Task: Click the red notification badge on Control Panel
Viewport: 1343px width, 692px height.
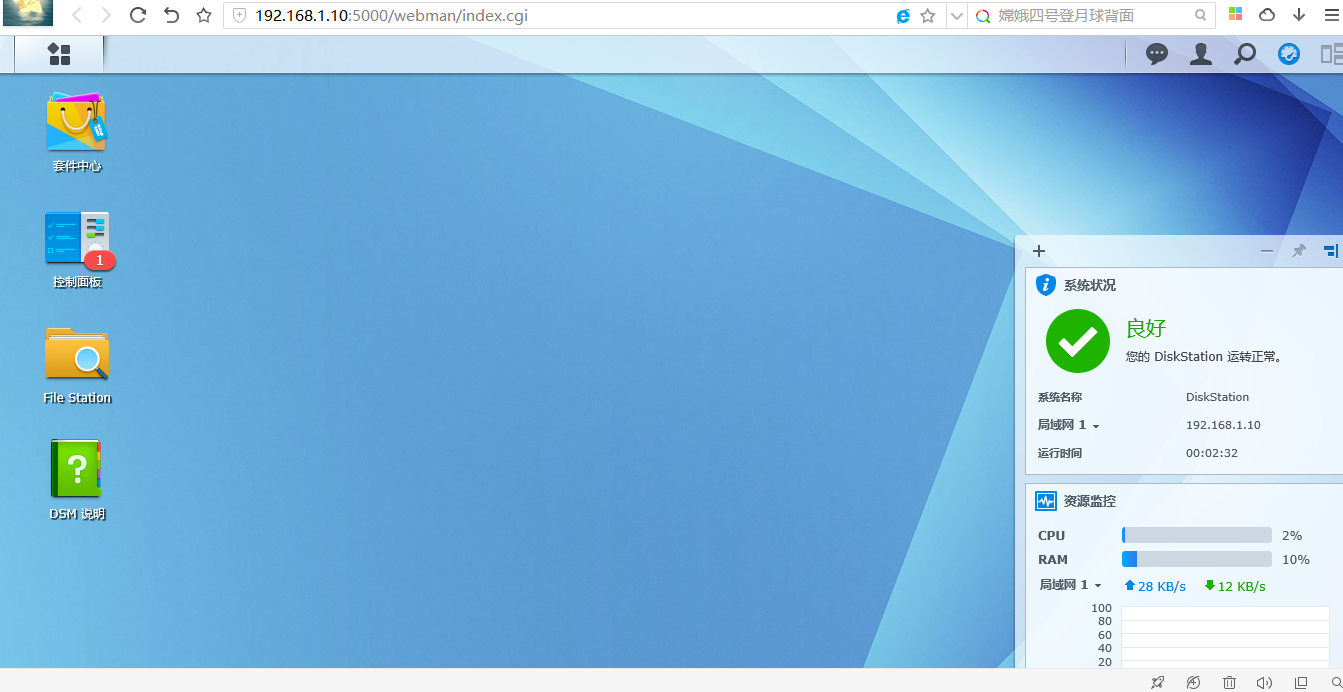Action: 99,260
